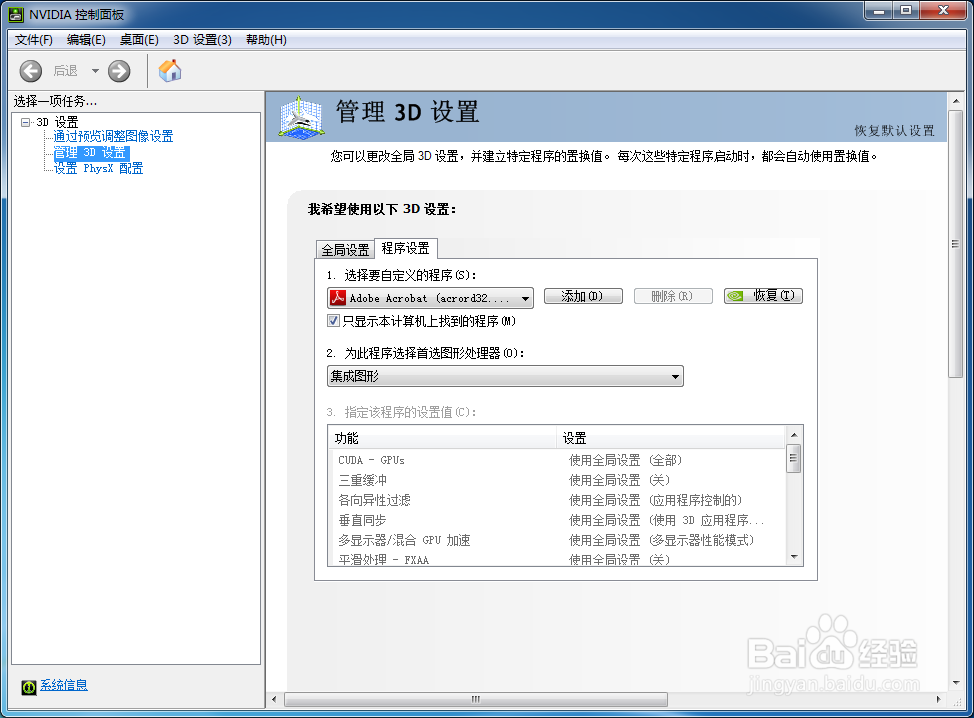Viewport: 974px width, 718px height.
Task: Open the 编辑(E) menu
Action: [86, 40]
